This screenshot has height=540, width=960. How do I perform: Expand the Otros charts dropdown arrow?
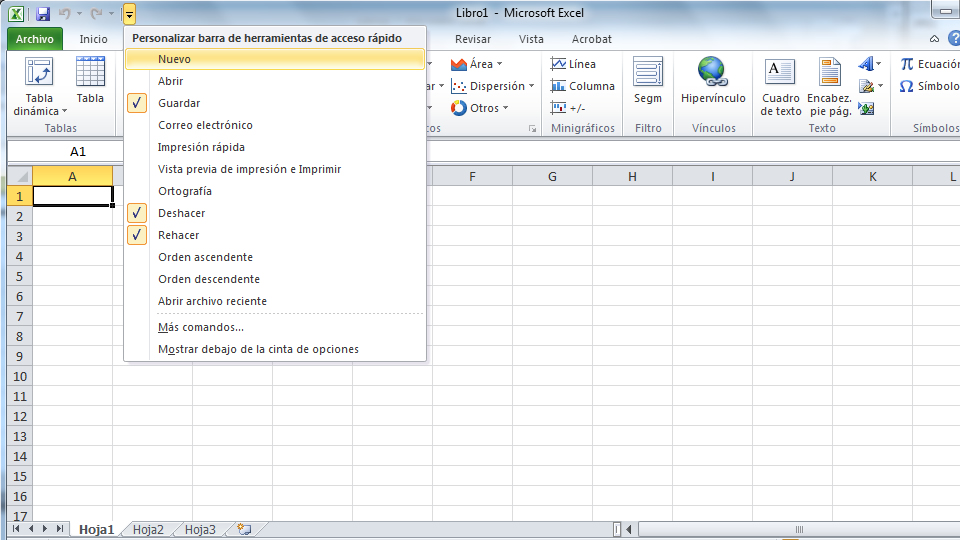[x=505, y=108]
